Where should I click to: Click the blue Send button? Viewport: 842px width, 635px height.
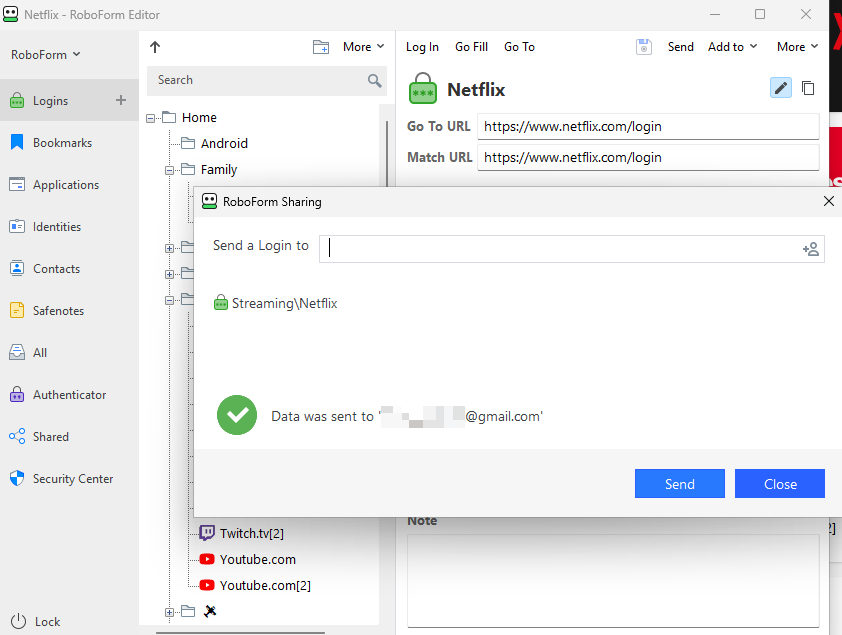click(x=680, y=483)
